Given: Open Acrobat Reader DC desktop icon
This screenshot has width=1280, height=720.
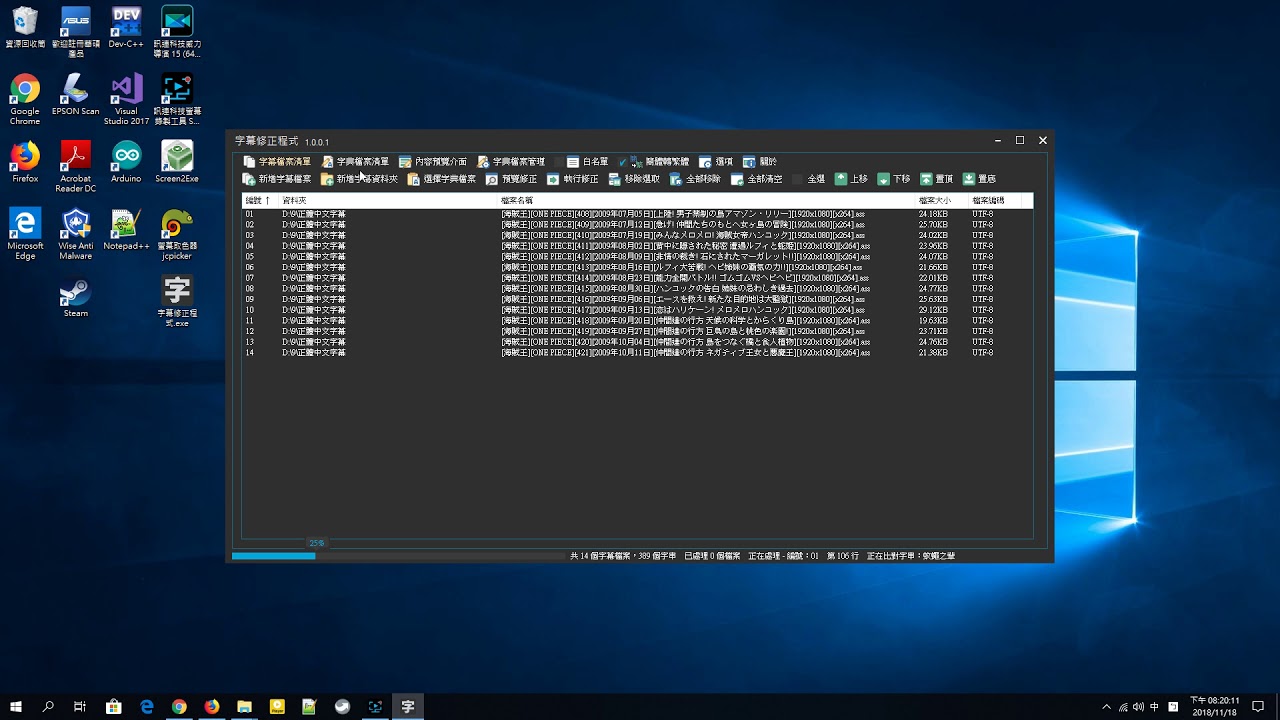Looking at the screenshot, I should [x=76, y=166].
